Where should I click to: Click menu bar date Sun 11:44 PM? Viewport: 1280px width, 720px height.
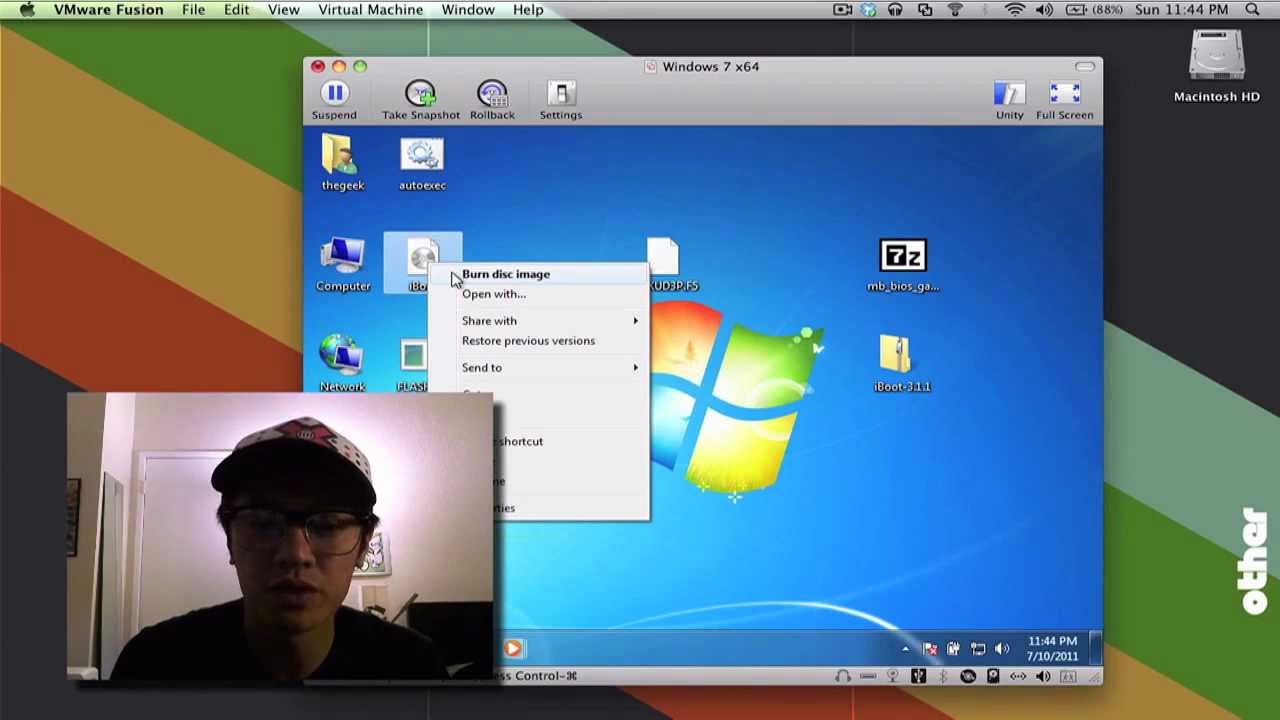click(1182, 10)
